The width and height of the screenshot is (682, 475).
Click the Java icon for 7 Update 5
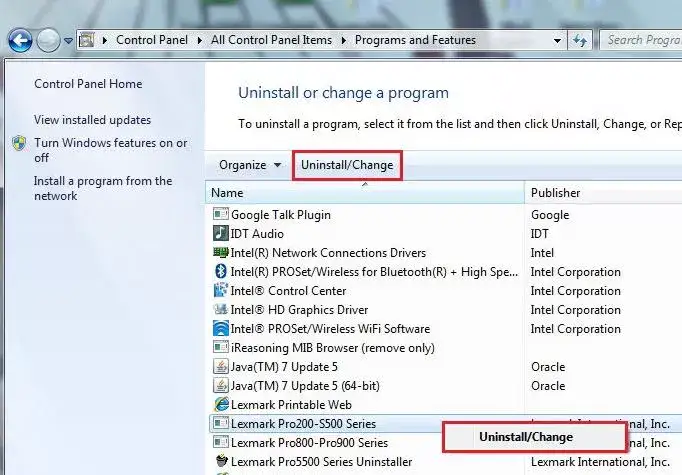[x=221, y=366]
